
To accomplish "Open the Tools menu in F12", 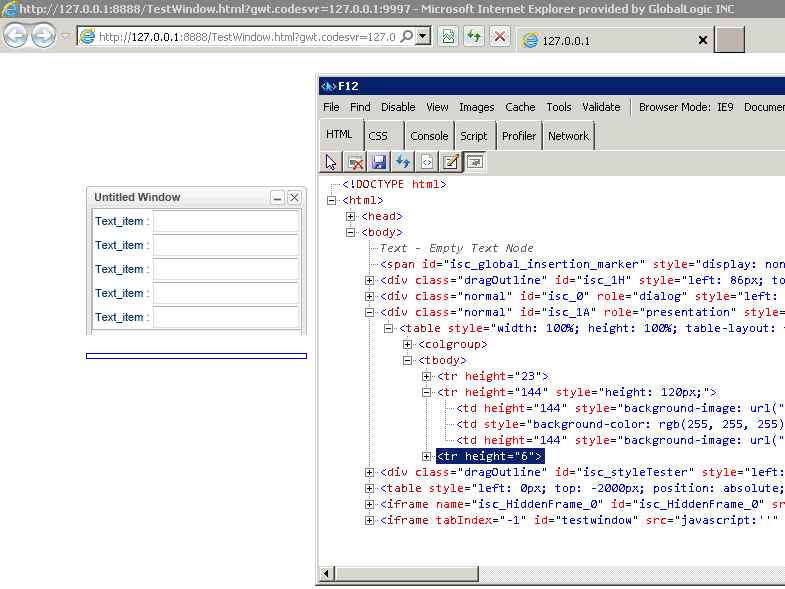I will tap(559, 107).
